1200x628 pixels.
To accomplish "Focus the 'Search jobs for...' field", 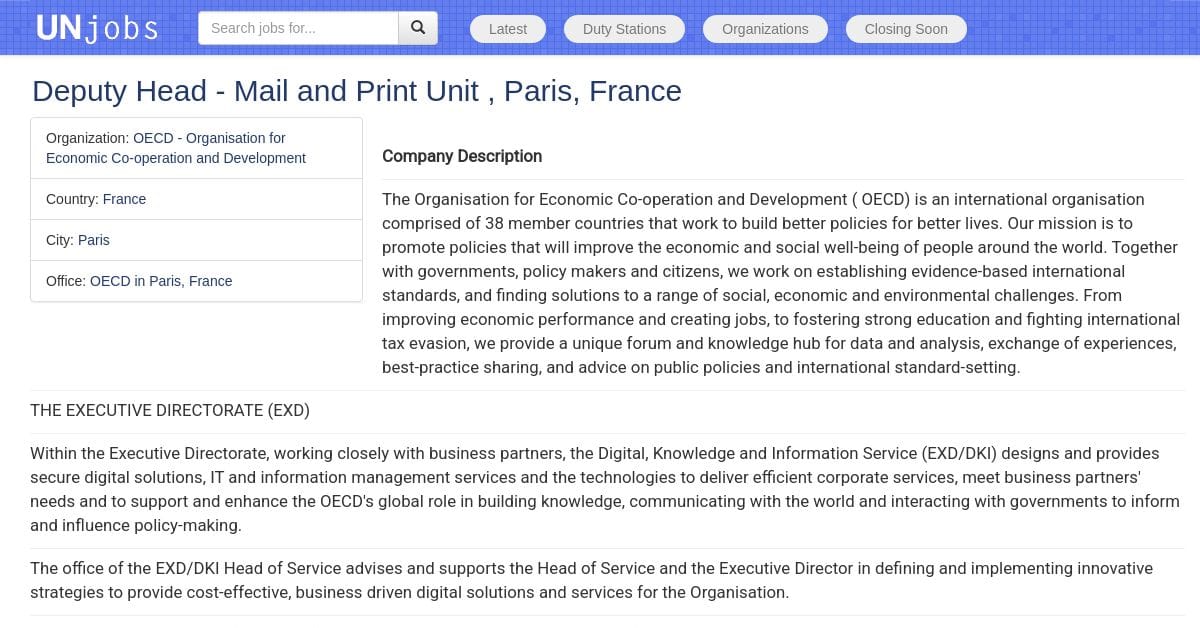I will pyautogui.click(x=298, y=28).
